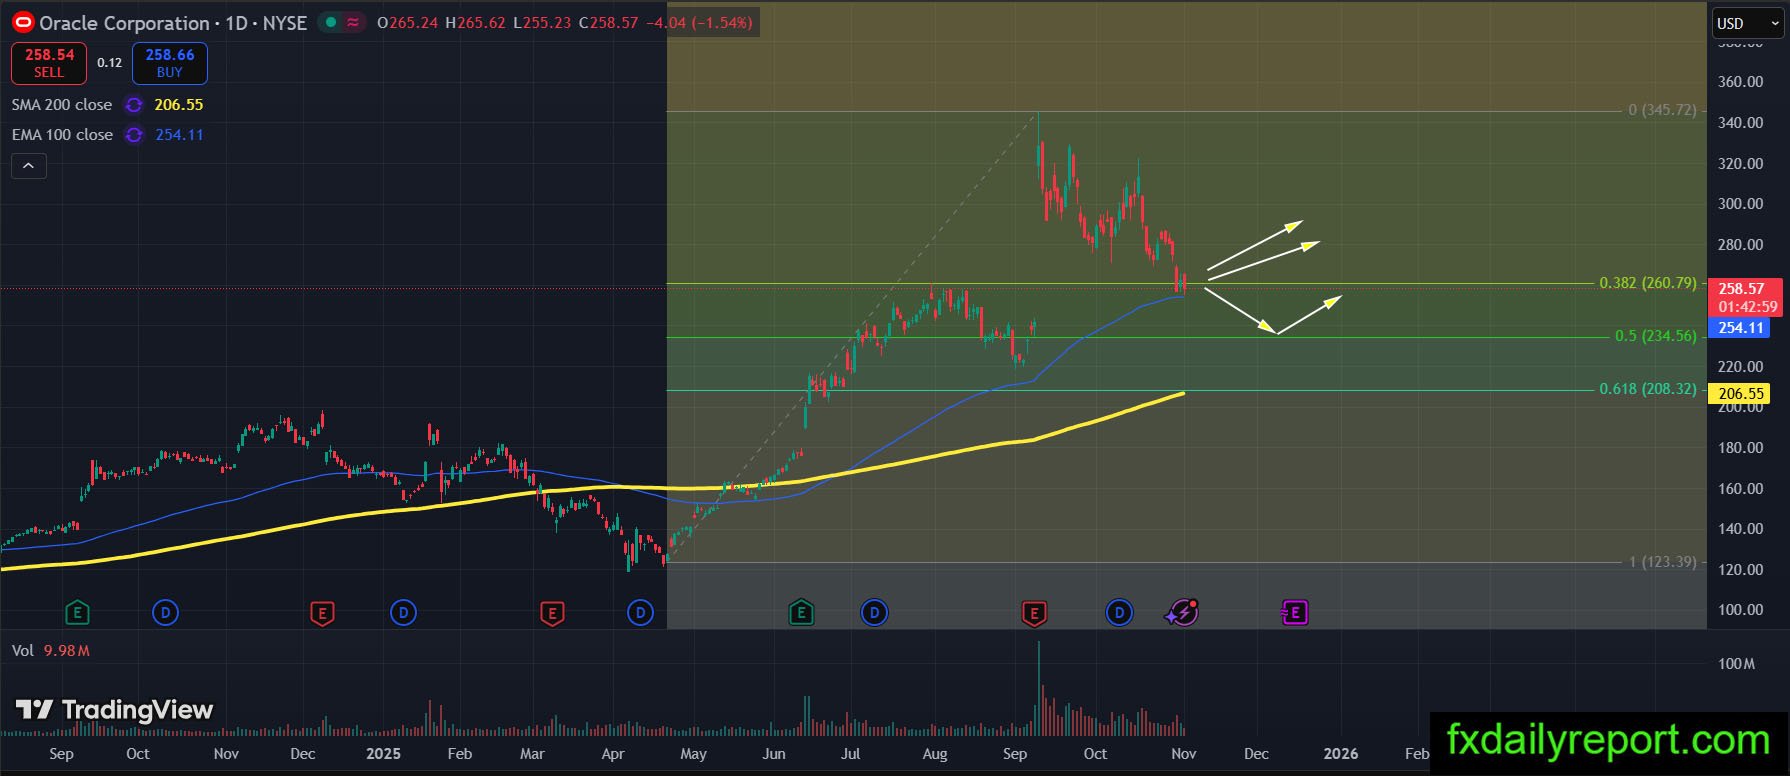
Task: Click the Aug label on the time axis
Action: click(935, 754)
